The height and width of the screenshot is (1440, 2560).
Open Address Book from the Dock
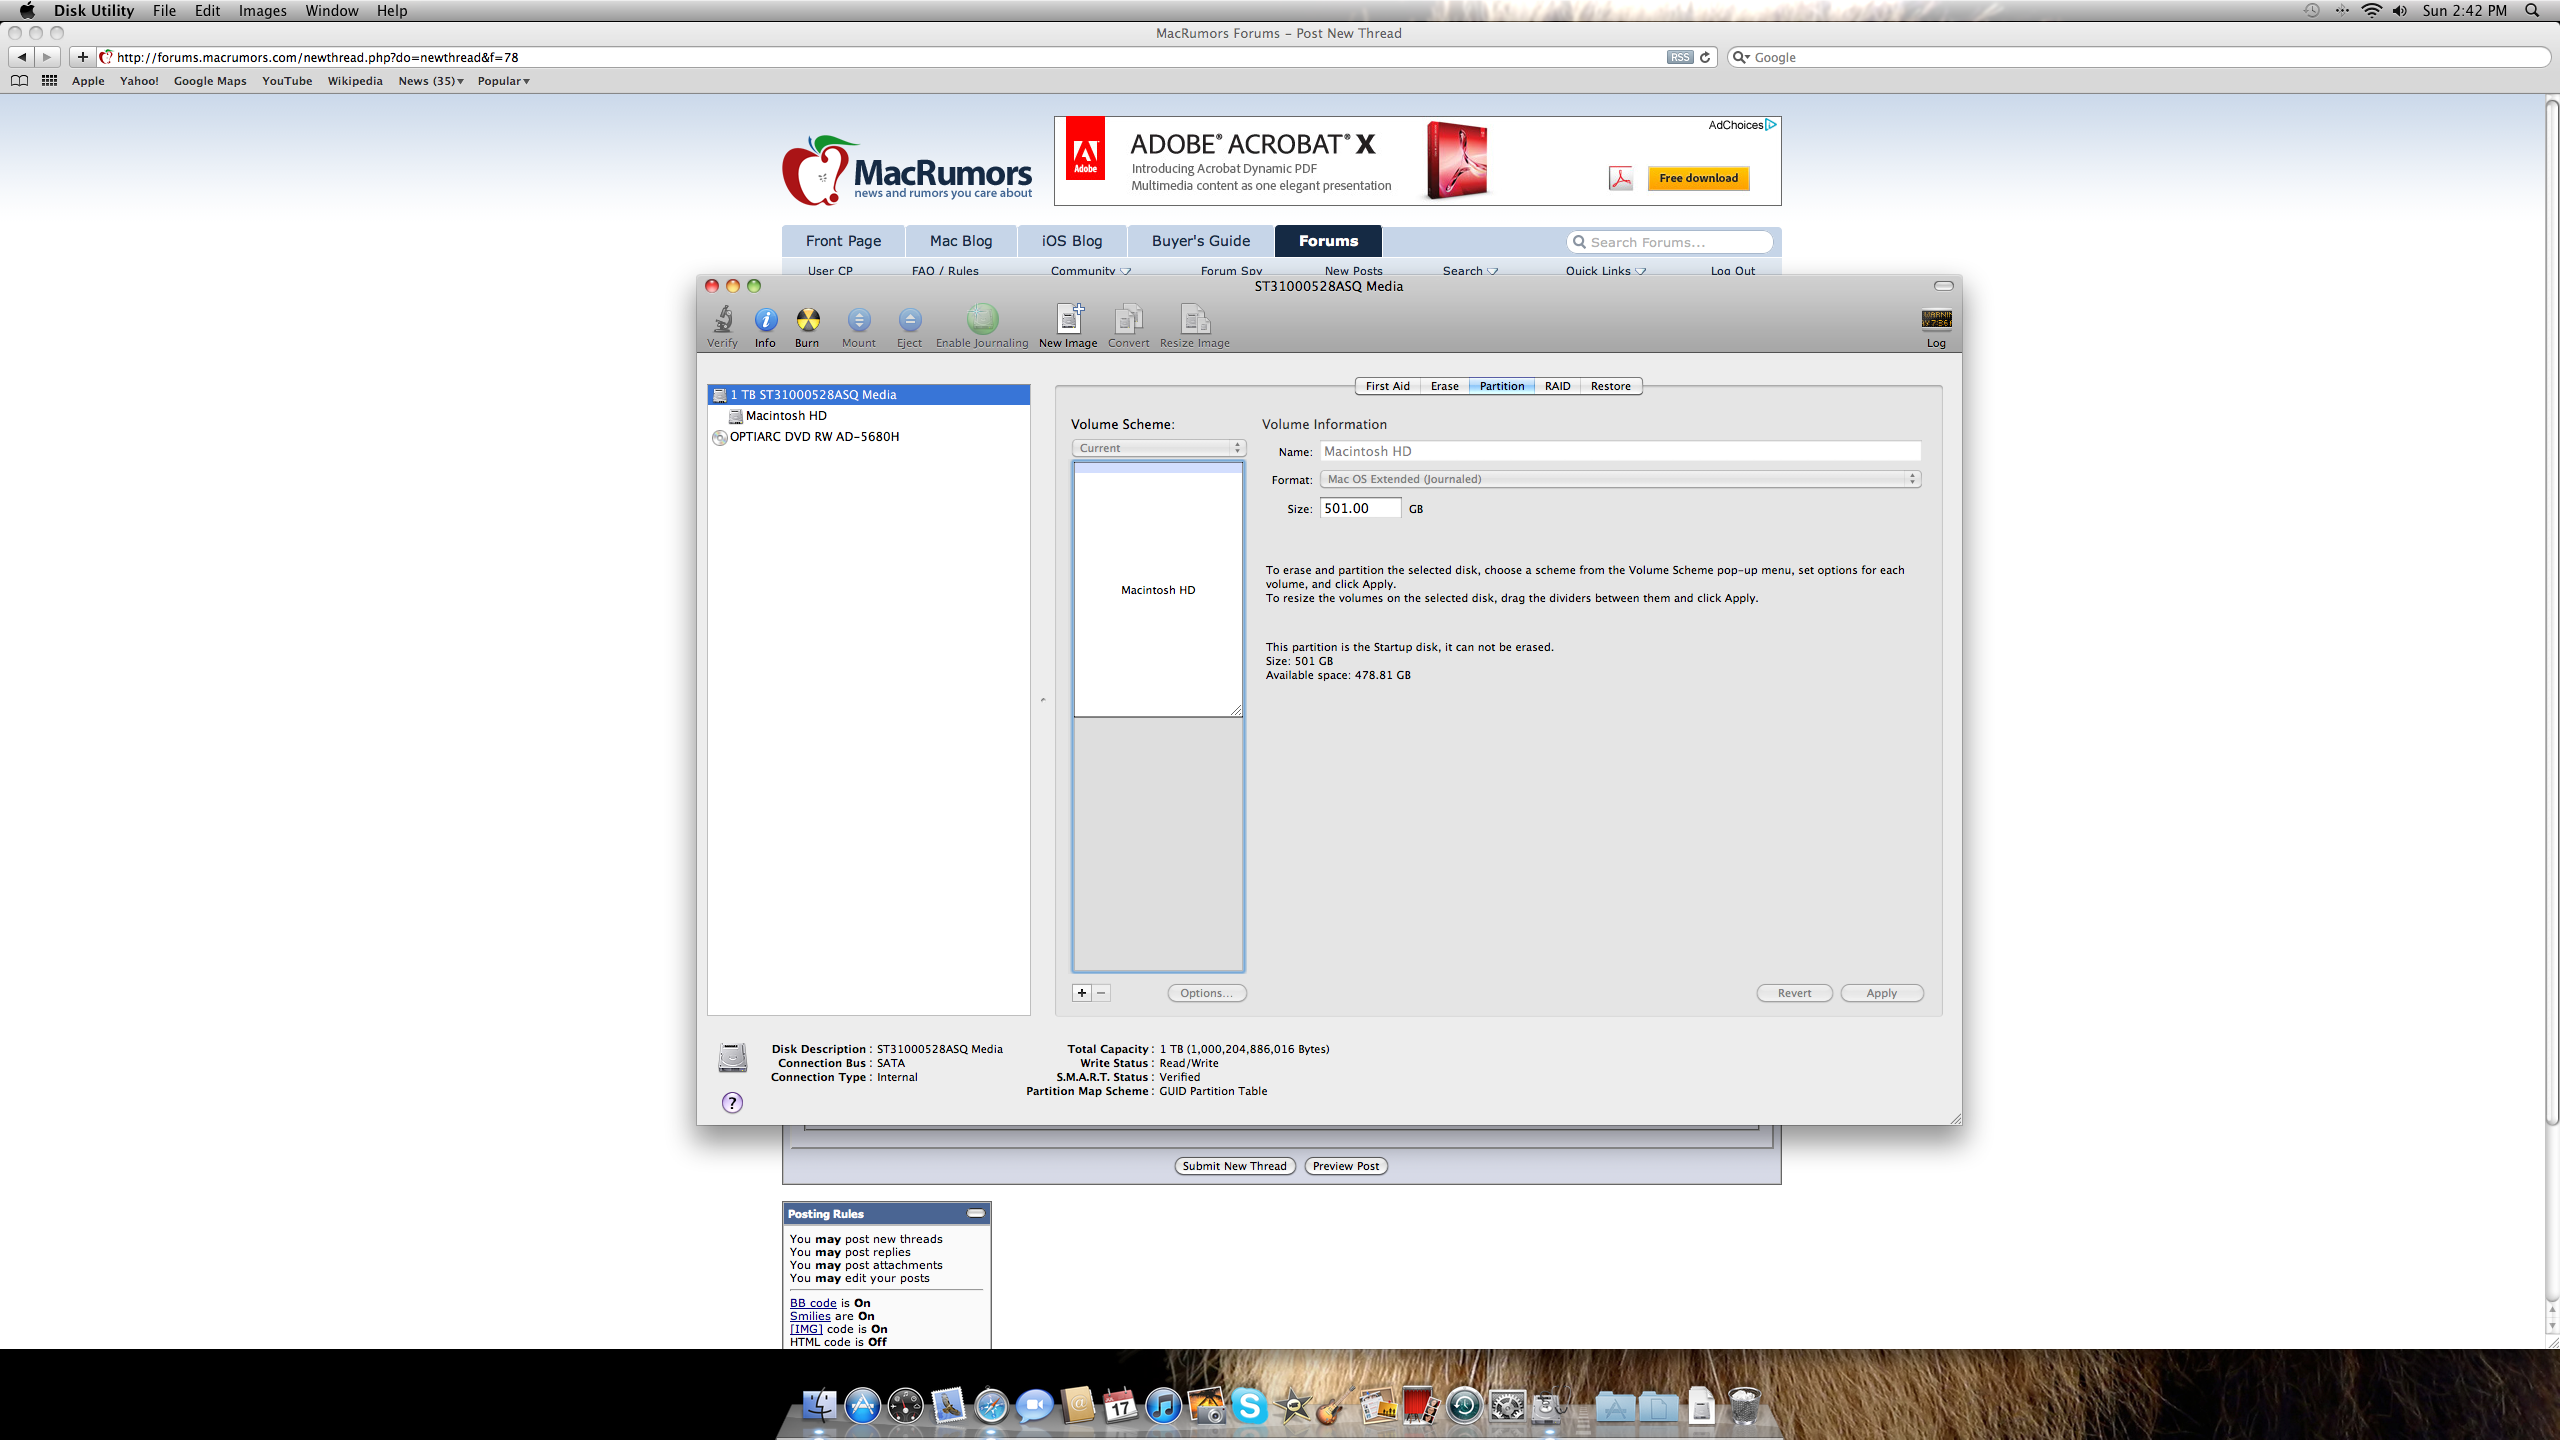click(1077, 1406)
